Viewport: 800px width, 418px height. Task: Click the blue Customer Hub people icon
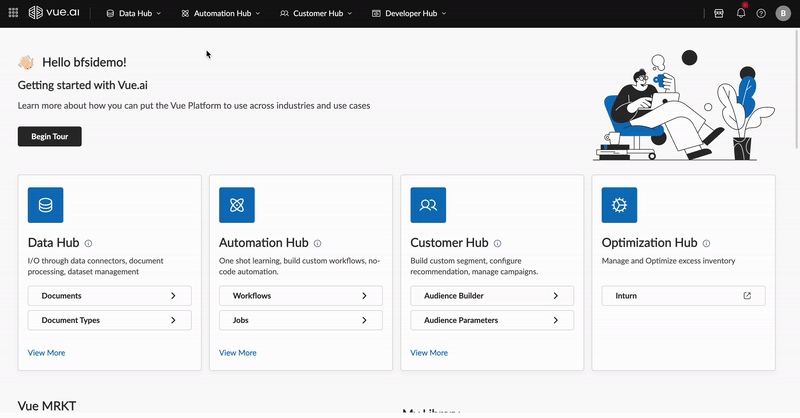[428, 205]
